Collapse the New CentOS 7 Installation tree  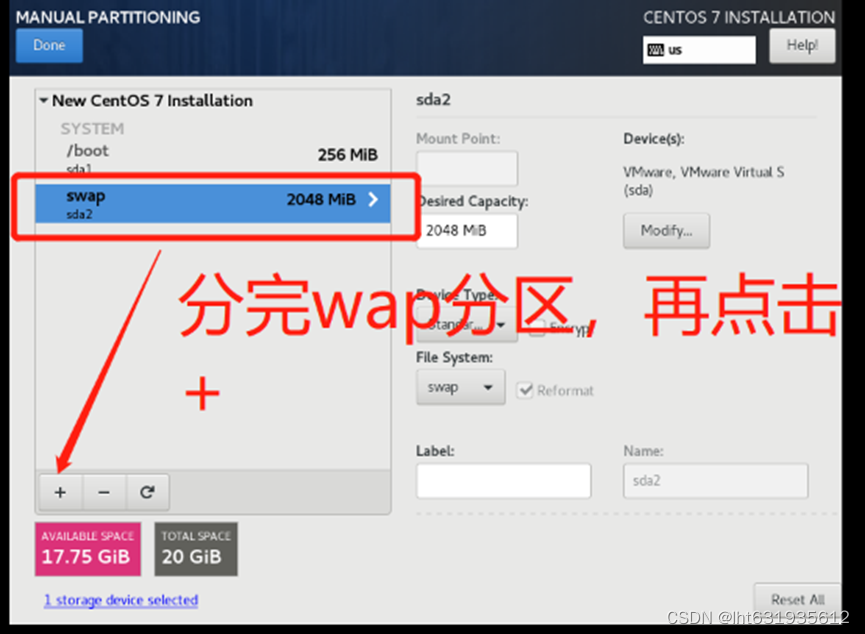pos(43,100)
